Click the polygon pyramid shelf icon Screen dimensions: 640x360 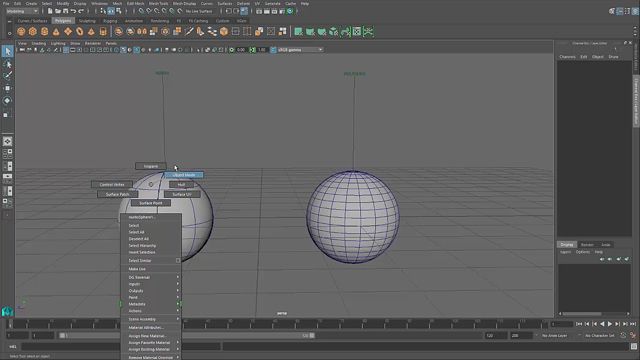[91, 31]
